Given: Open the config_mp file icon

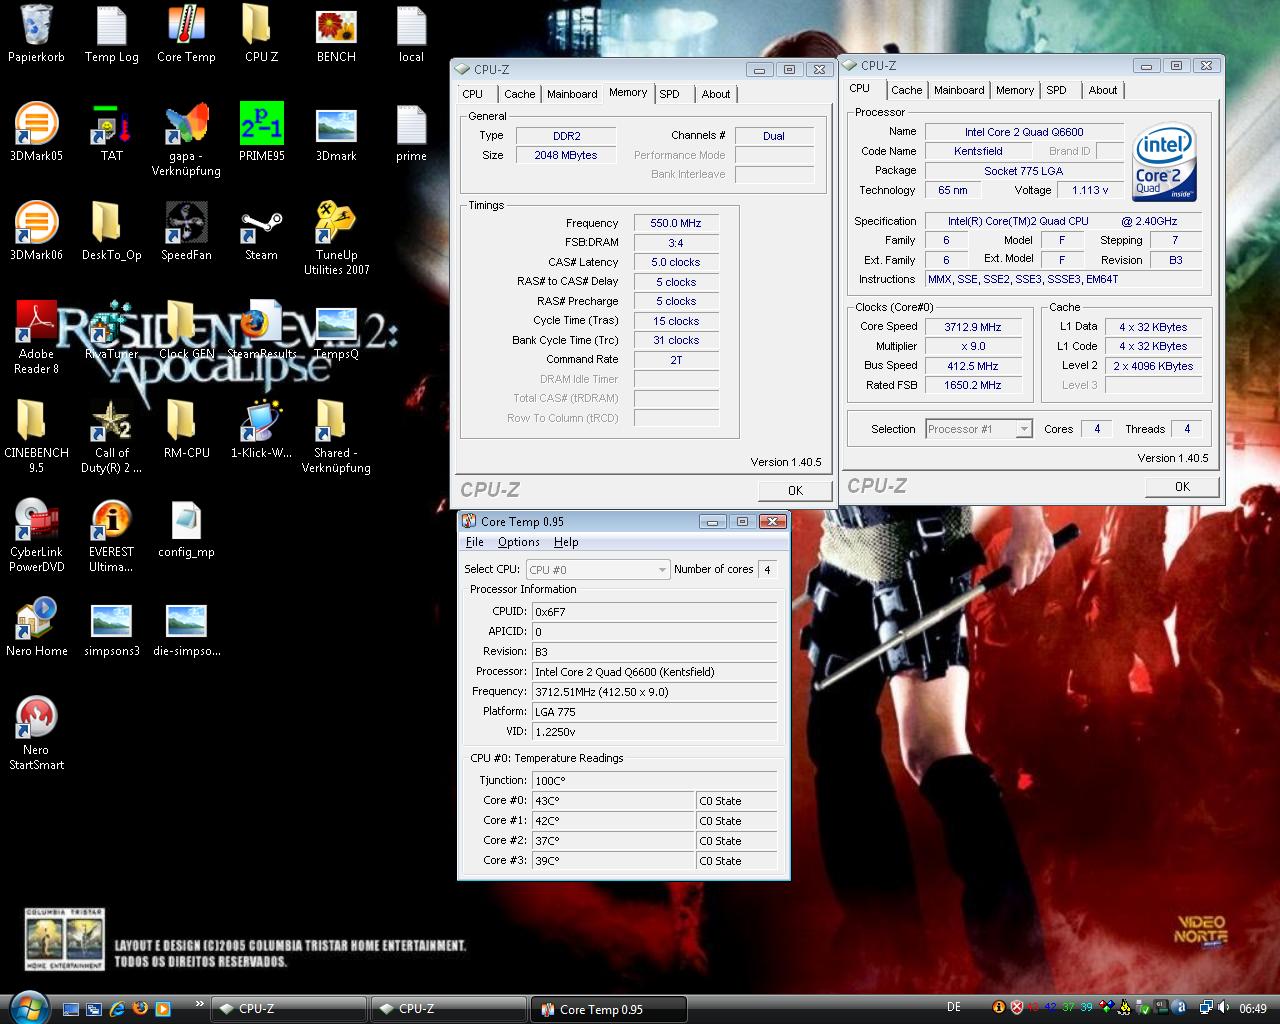Looking at the screenshot, I should 186,528.
